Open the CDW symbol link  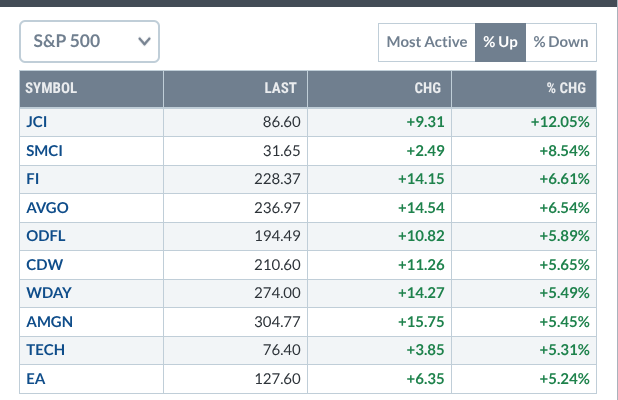point(45,264)
